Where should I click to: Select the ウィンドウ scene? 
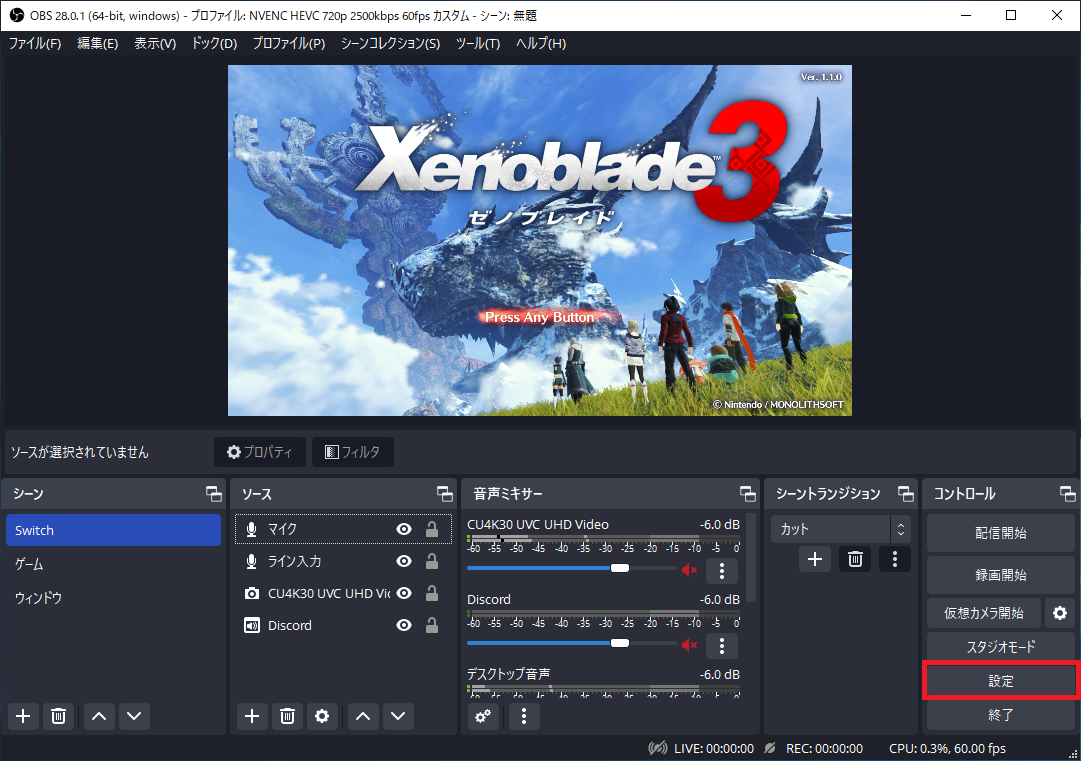click(x=113, y=598)
